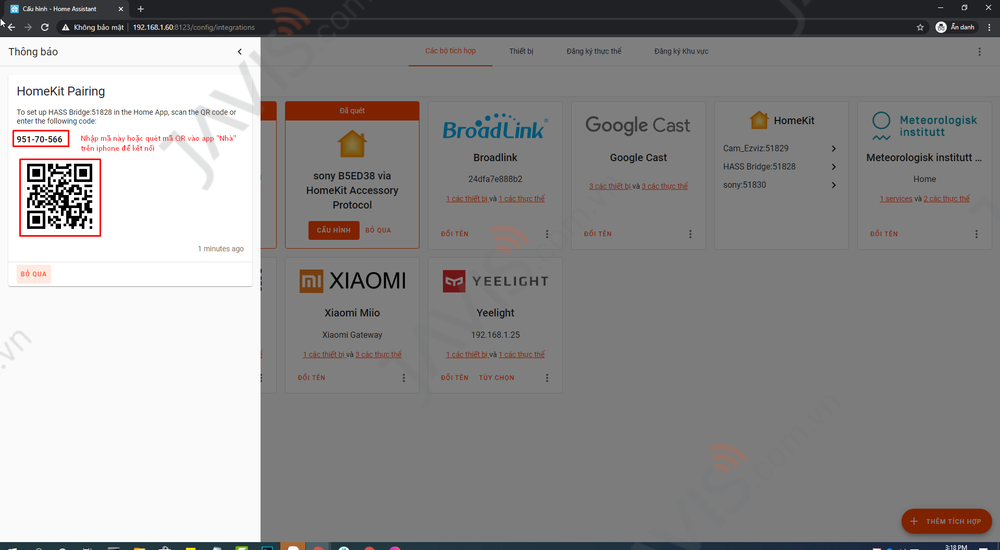Expand the Cam_Ezviz:51829 HomeKit entry

781,148
